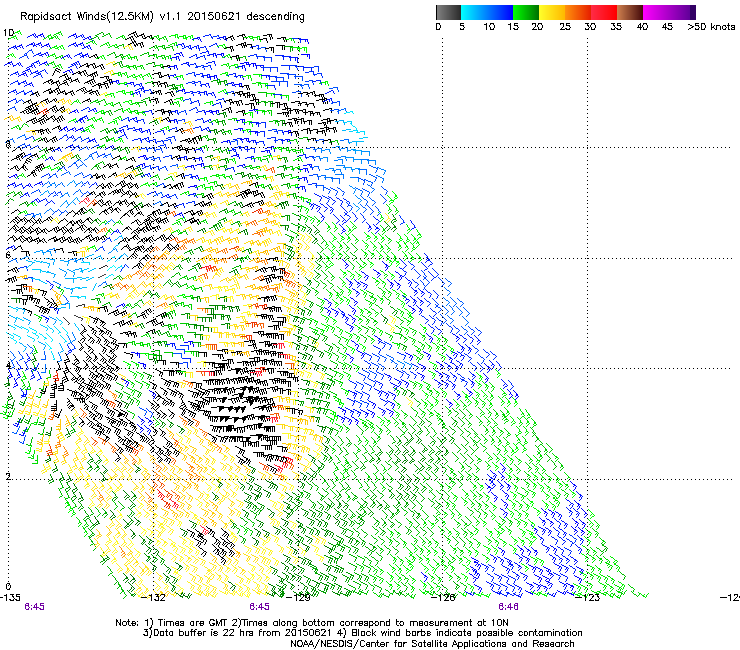Click the NOAA/NESDIS credit line
Viewport: 740px width, 650px height.
tap(432, 644)
